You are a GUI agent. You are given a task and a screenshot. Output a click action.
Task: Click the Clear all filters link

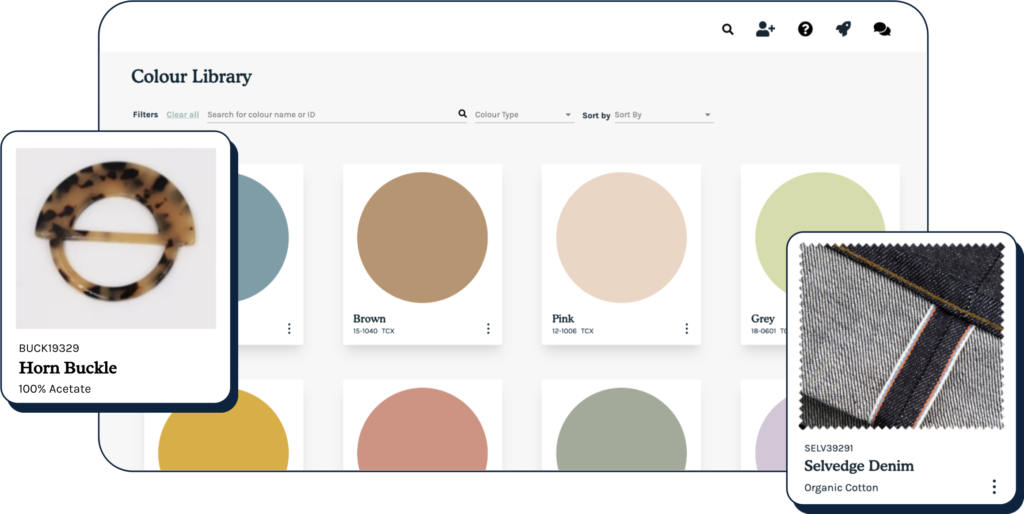coord(183,114)
